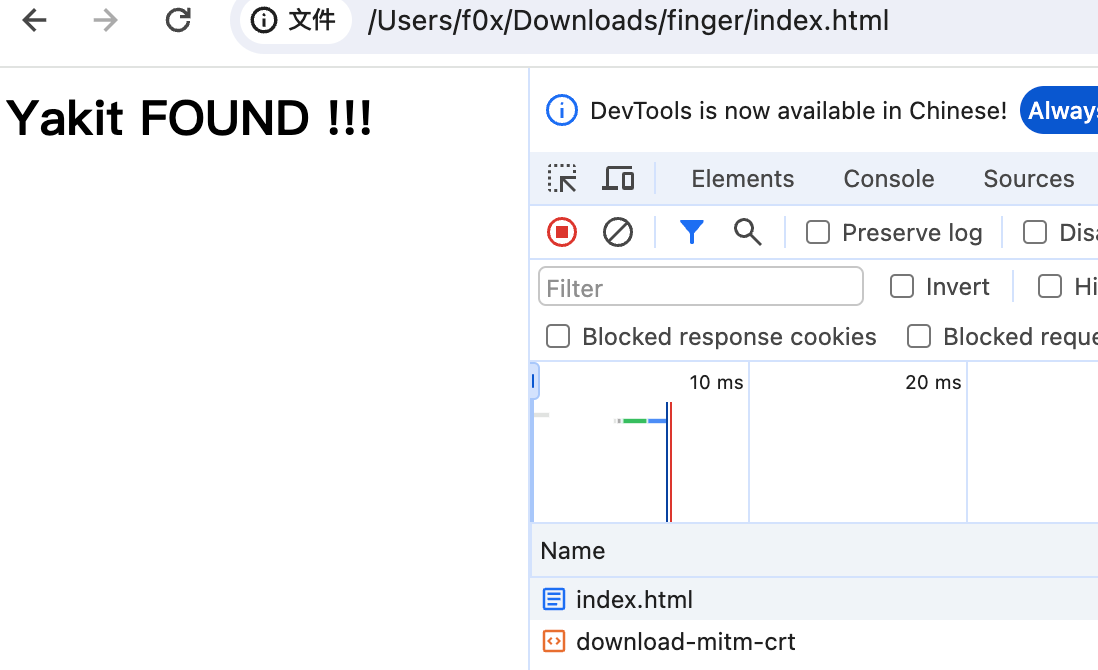Toggle the network filter funnel icon
The width and height of the screenshot is (1098, 670).
tap(691, 233)
